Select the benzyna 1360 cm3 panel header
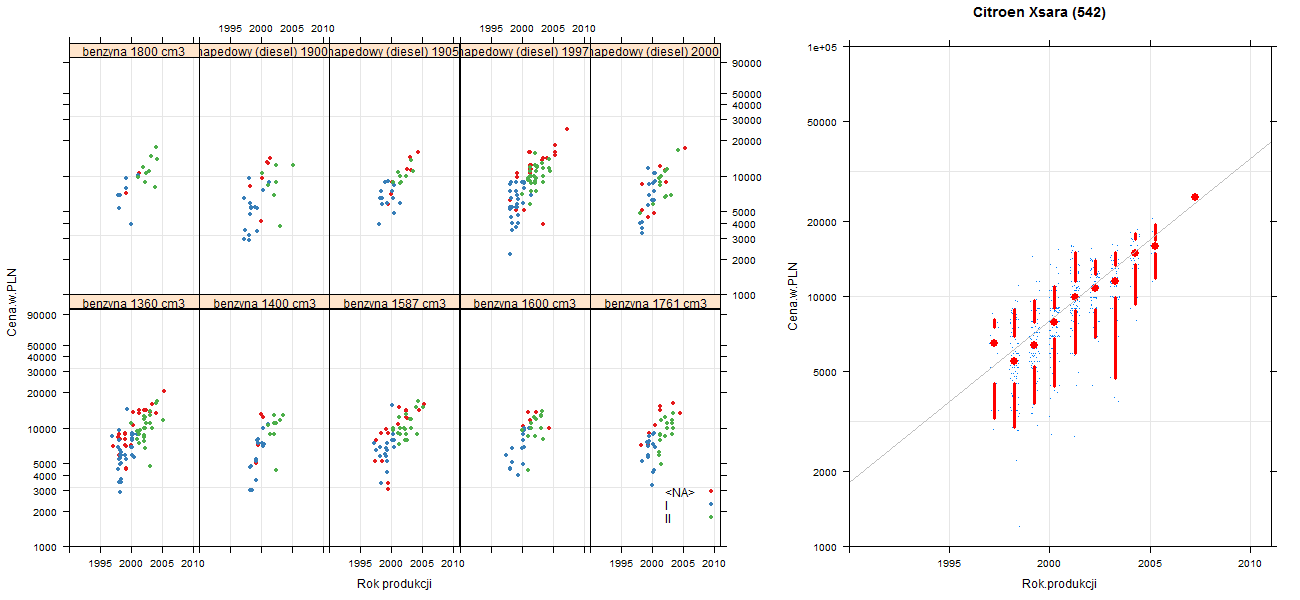 coord(134,302)
